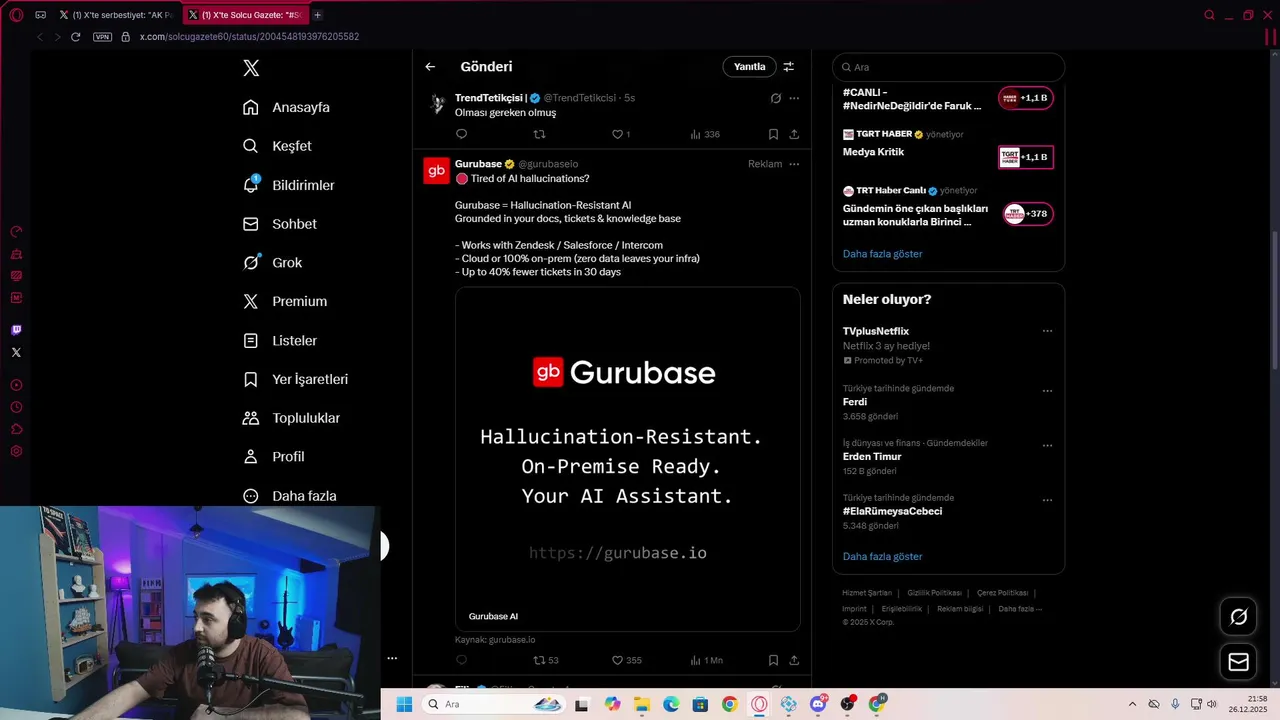Show more trends under Neler oluyor
1280x720 pixels.
coord(882,556)
